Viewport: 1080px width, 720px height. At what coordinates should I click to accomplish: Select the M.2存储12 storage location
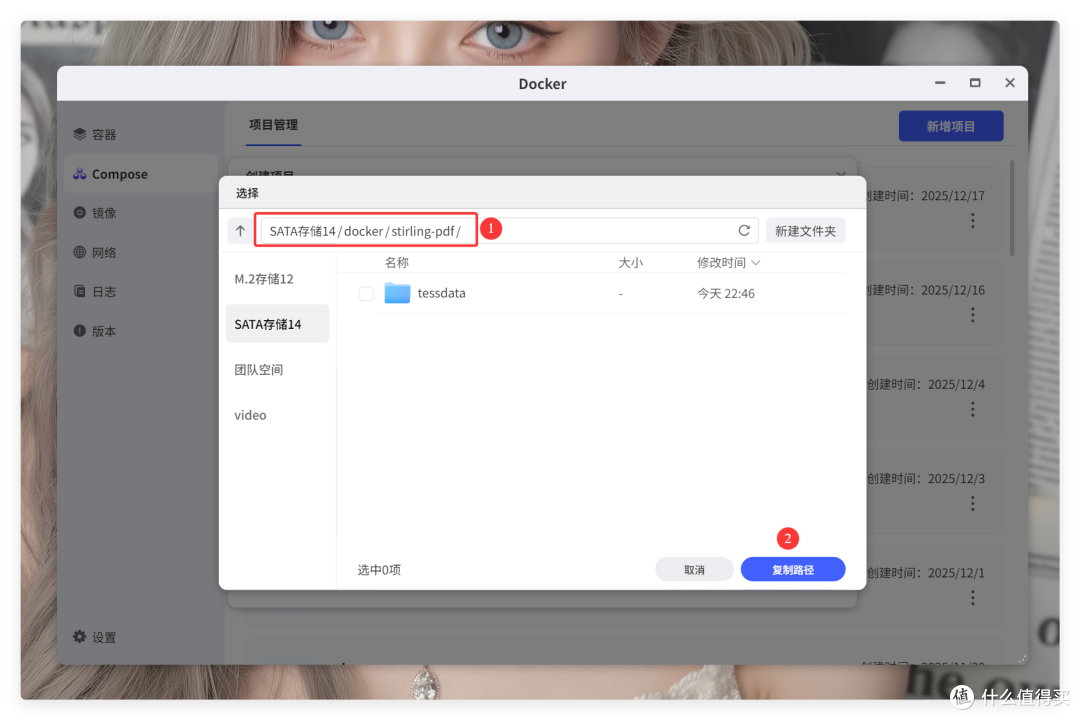(x=277, y=278)
